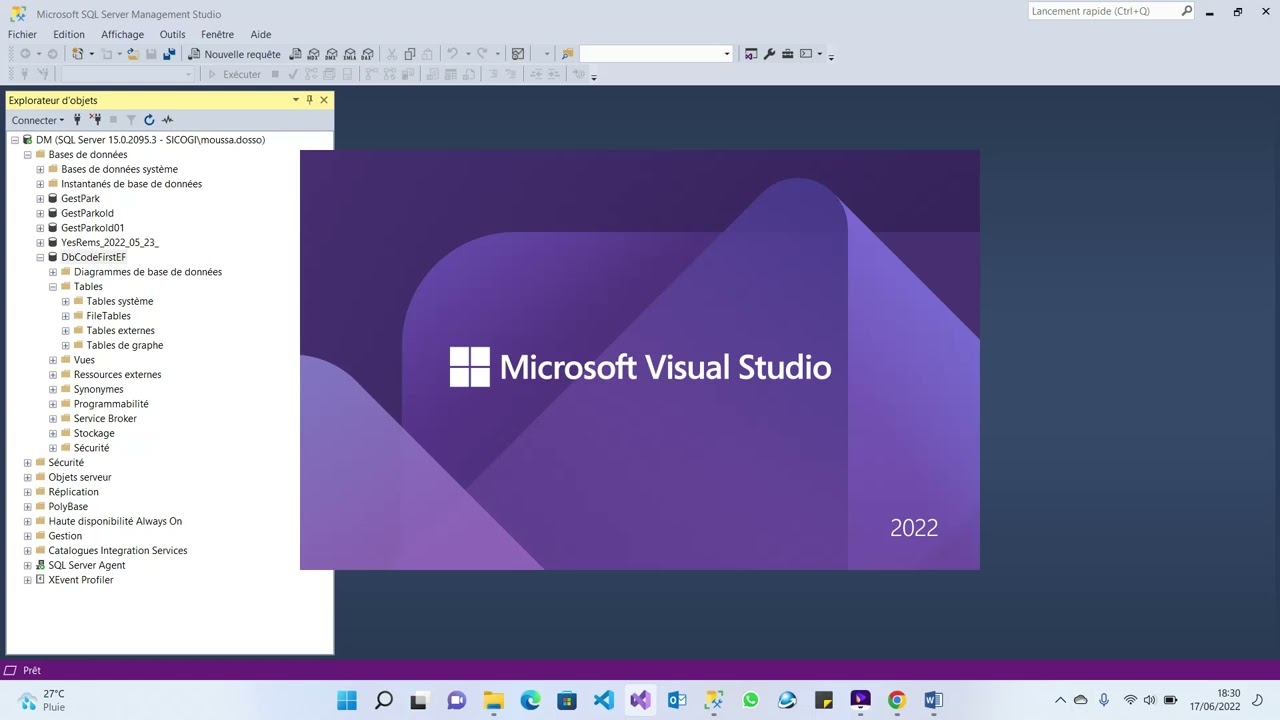This screenshot has height=720, width=1280.
Task: Click the wrench icon in toolbar
Action: click(x=769, y=54)
